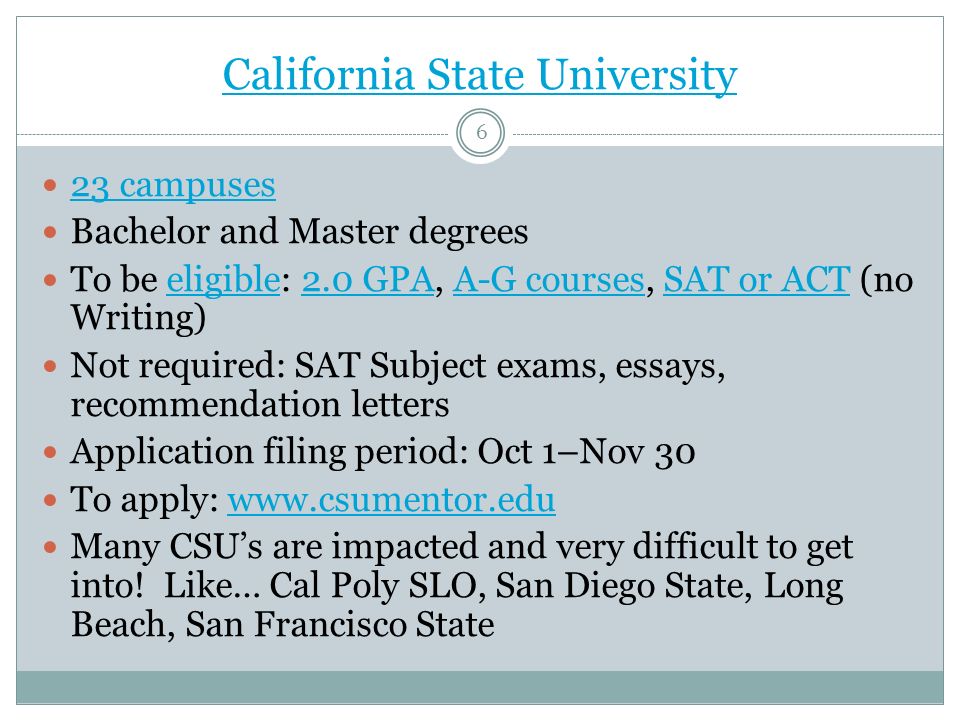Click the bullet before To apply

[x=50, y=500]
